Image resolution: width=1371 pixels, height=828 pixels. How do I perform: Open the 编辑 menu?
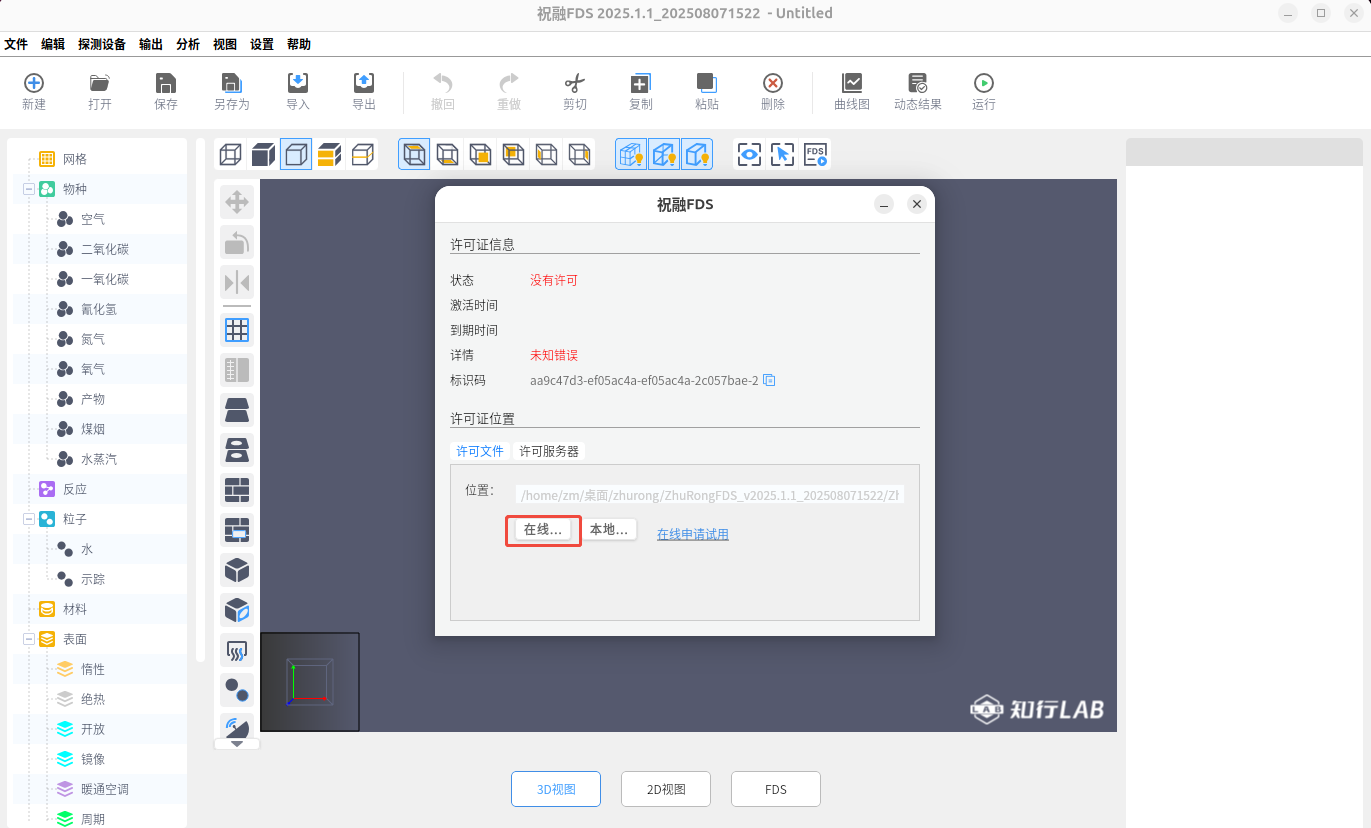[x=53, y=44]
